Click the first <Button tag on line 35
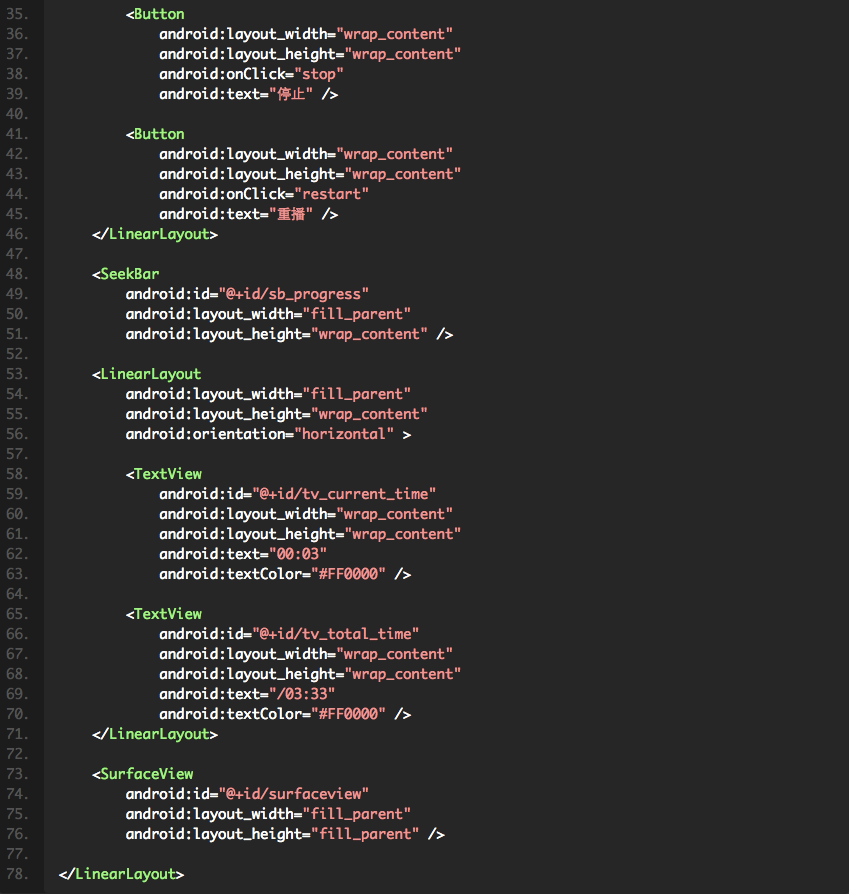 (x=155, y=14)
